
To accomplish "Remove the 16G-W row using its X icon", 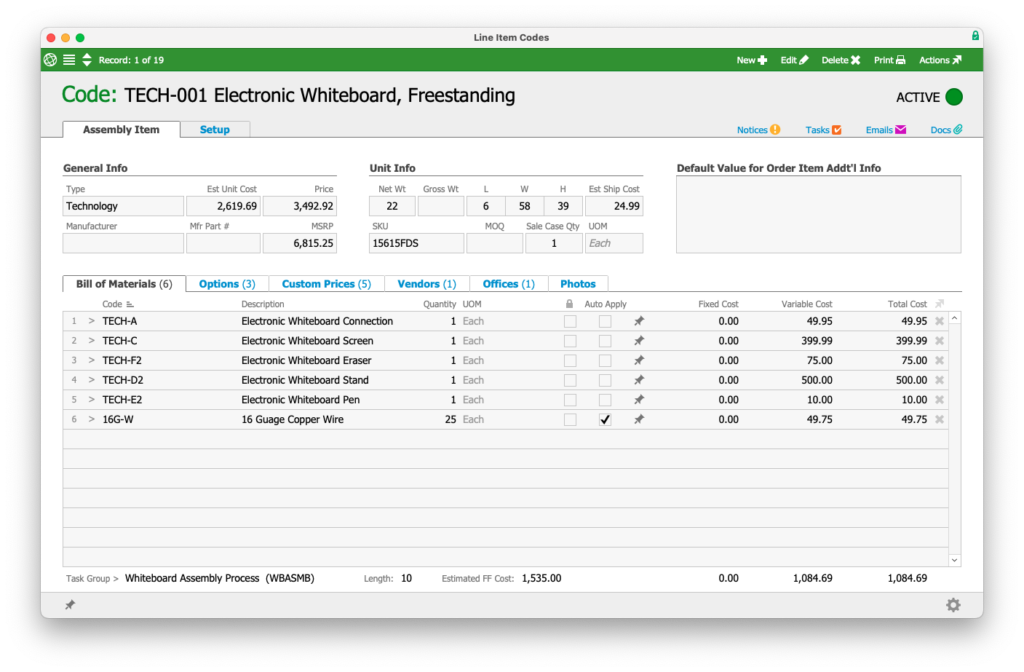I will (938, 419).
